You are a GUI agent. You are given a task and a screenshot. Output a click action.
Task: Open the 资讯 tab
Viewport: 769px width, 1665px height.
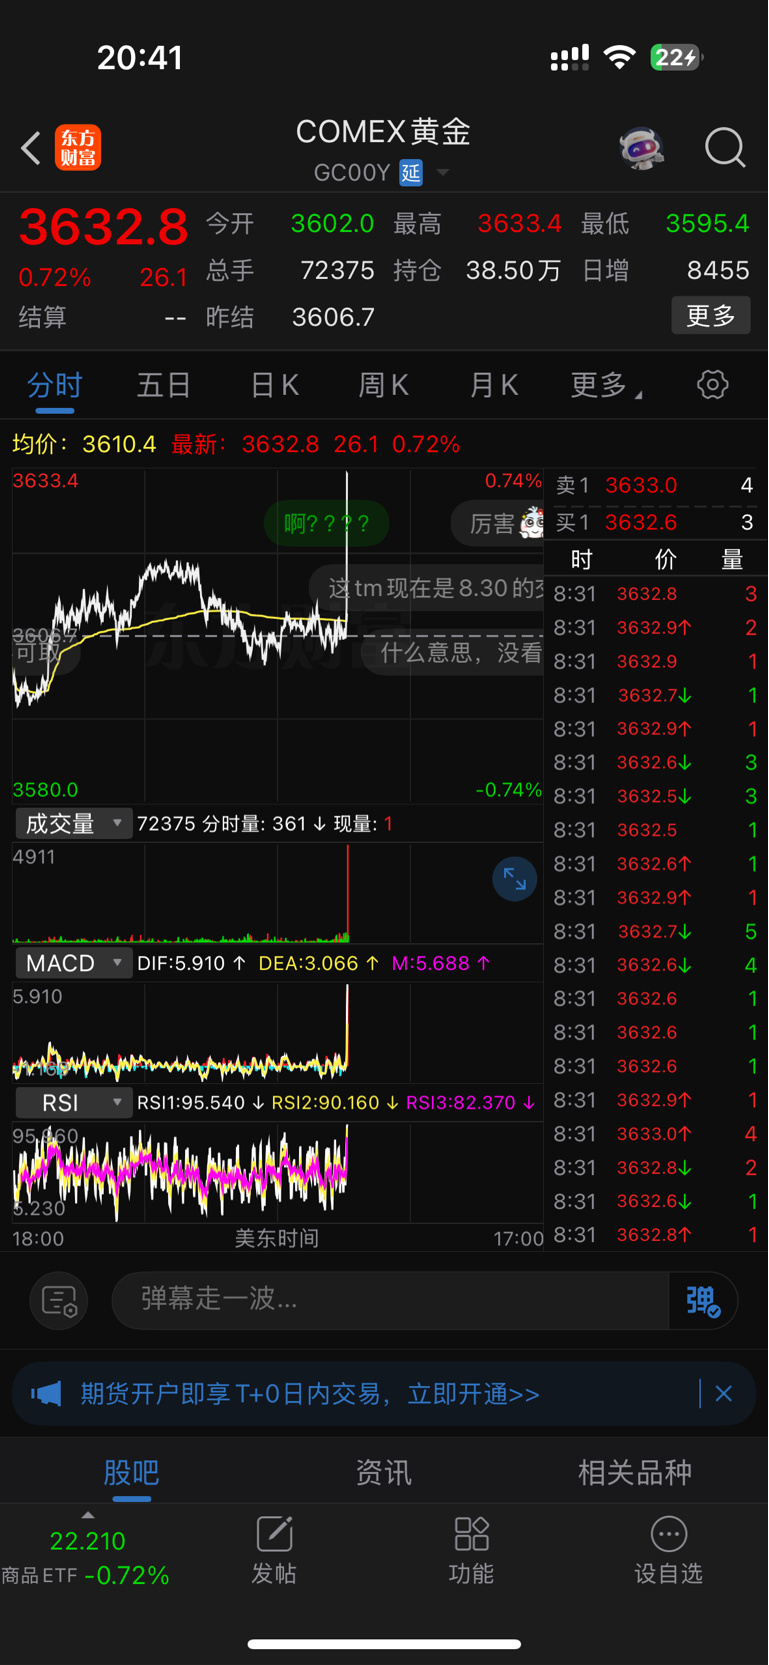384,1472
